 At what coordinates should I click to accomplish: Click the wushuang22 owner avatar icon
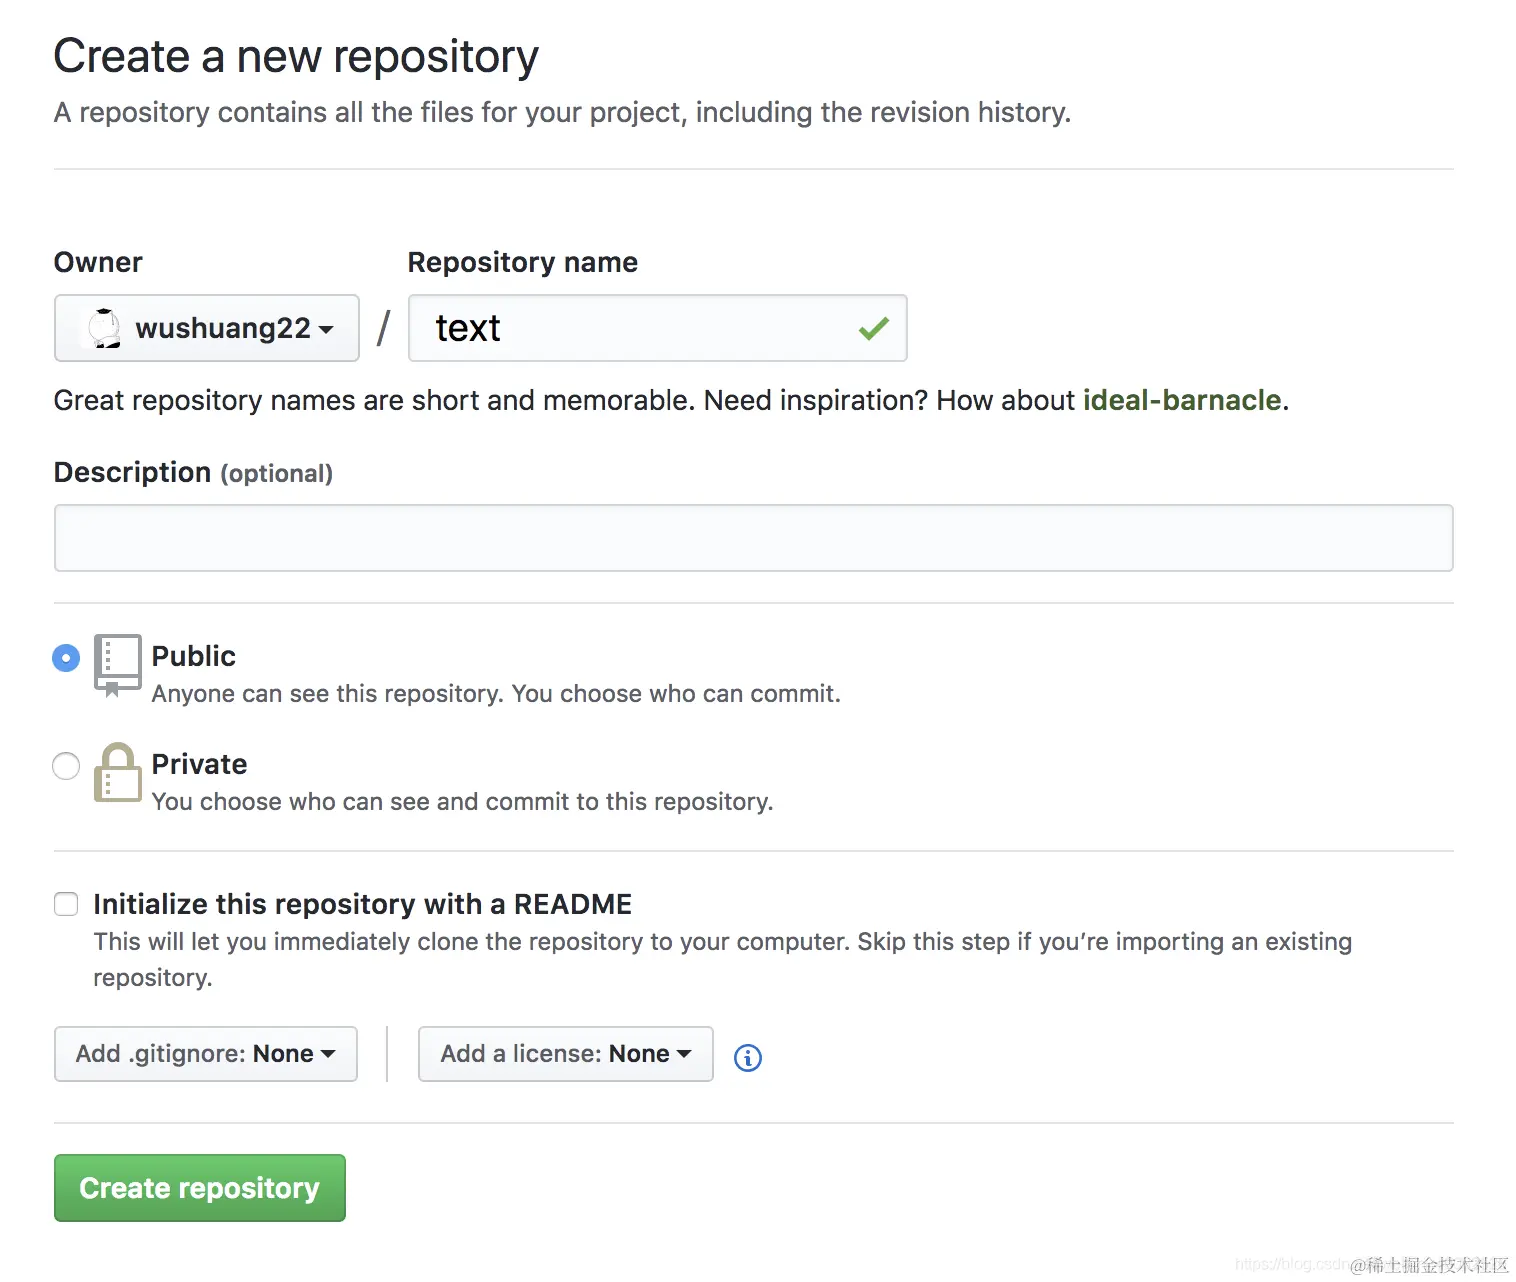104,328
